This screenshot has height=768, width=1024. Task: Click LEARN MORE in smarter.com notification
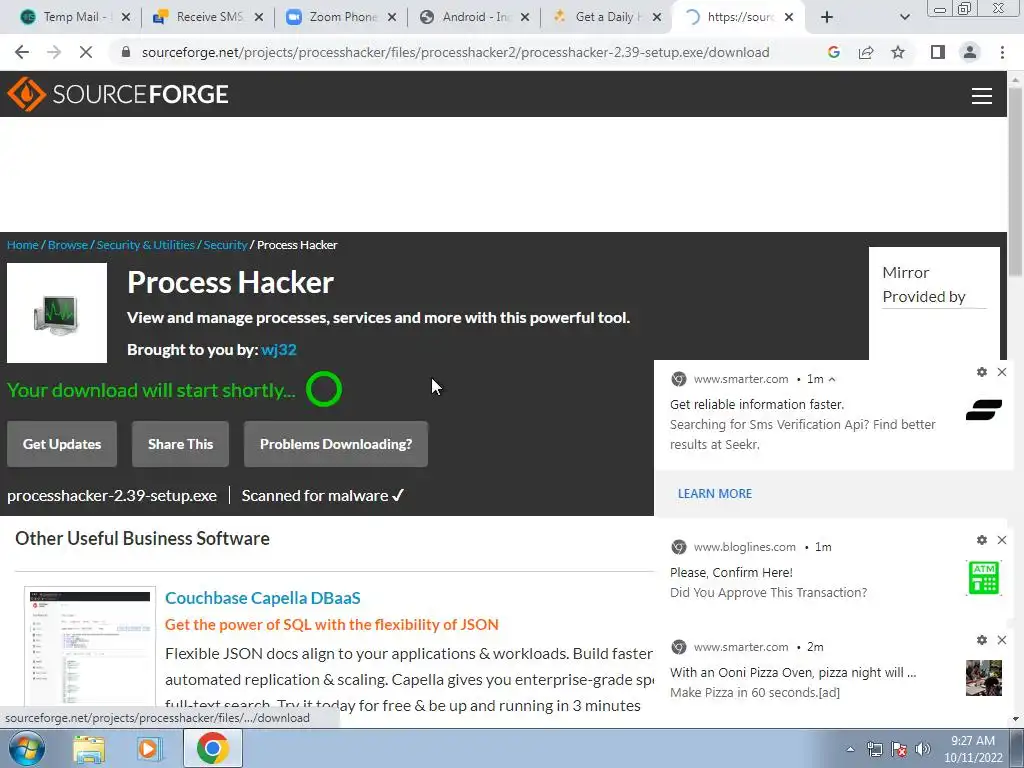tap(714, 494)
